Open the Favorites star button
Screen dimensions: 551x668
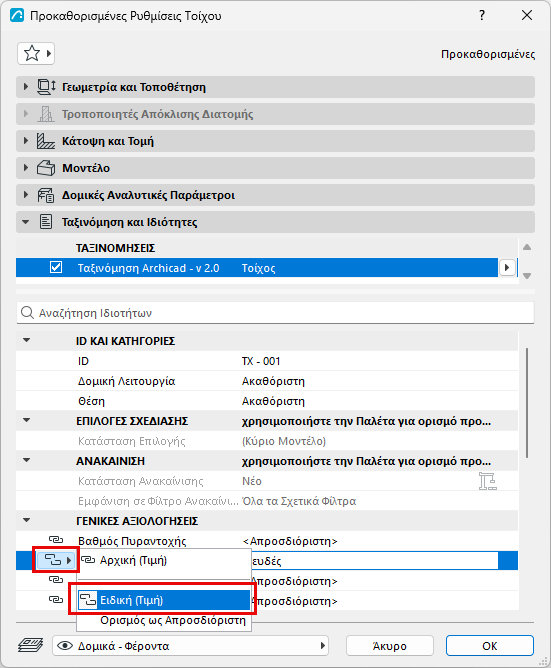[36, 54]
